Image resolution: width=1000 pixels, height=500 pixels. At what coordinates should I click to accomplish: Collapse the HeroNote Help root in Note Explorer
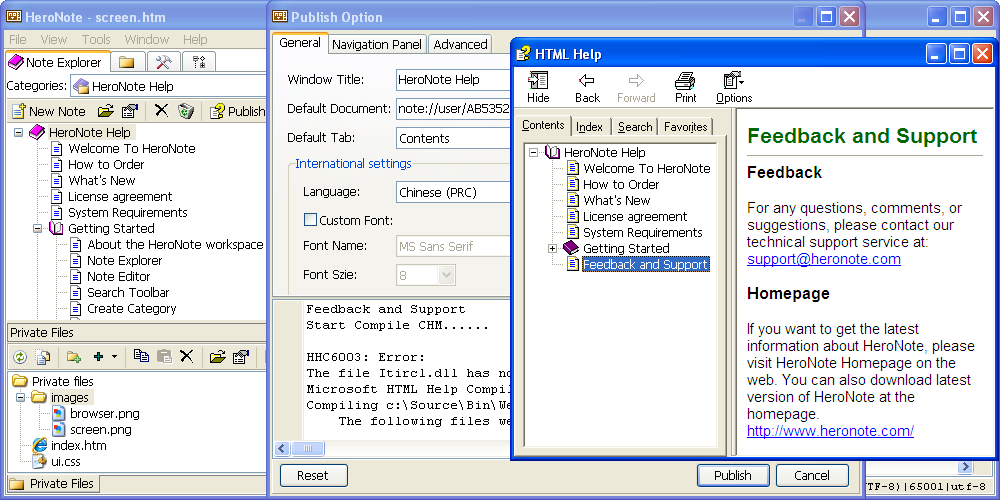[18, 133]
